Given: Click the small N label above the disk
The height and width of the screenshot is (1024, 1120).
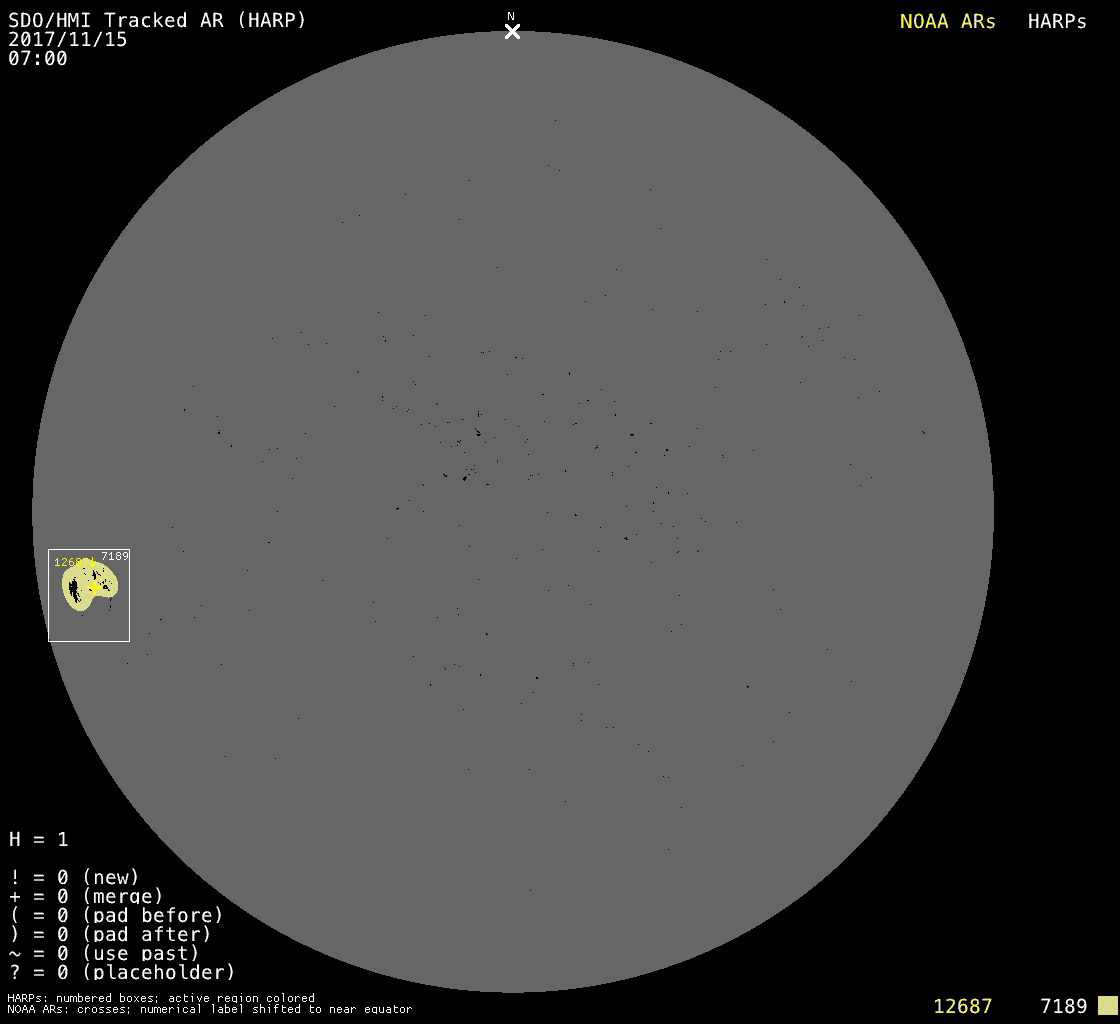Looking at the screenshot, I should [511, 16].
